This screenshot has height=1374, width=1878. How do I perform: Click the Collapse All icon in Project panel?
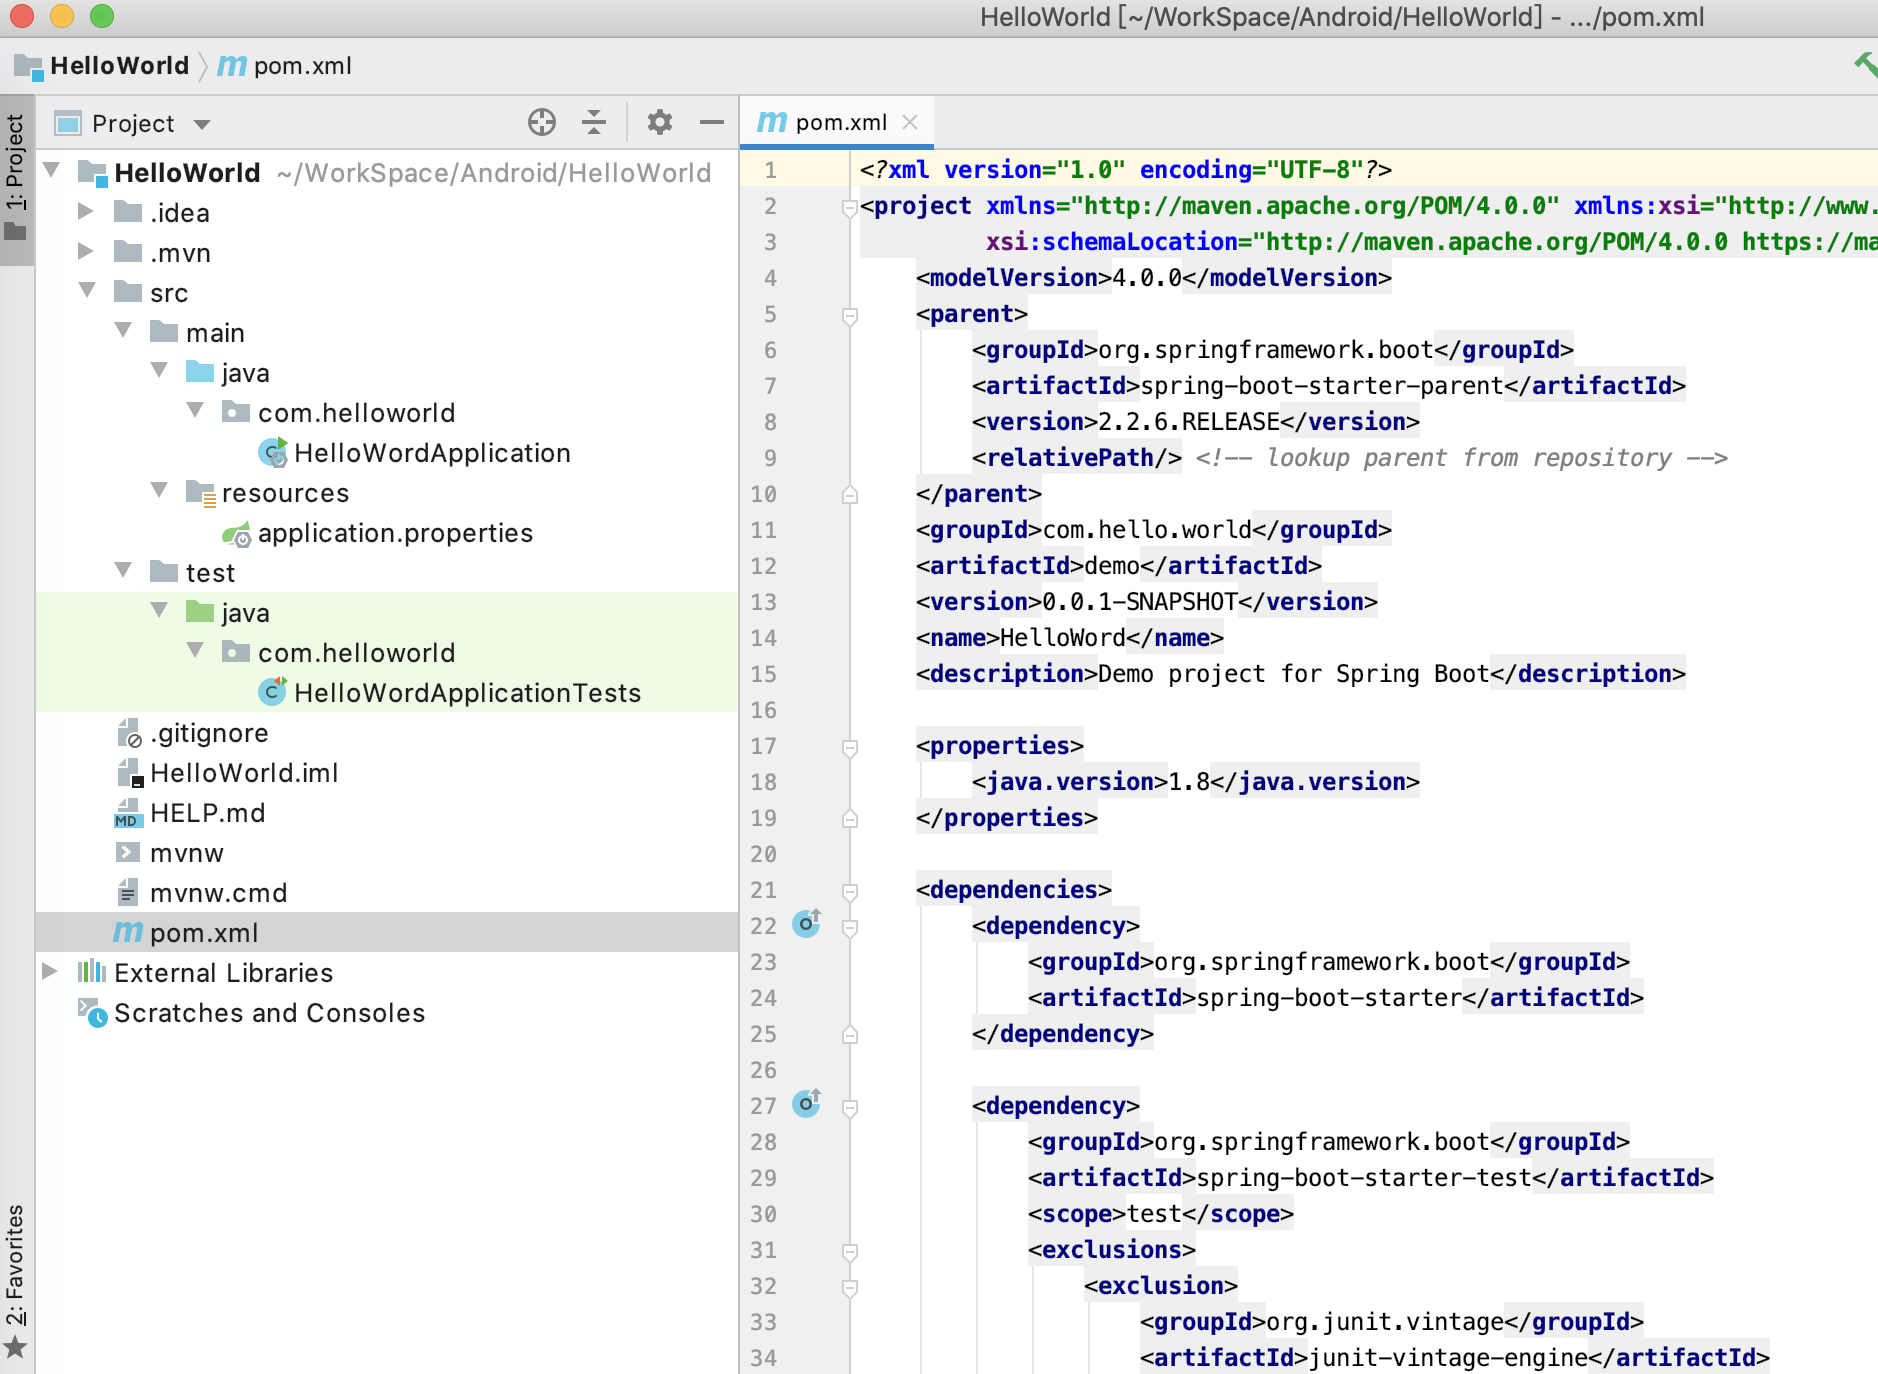tap(594, 122)
